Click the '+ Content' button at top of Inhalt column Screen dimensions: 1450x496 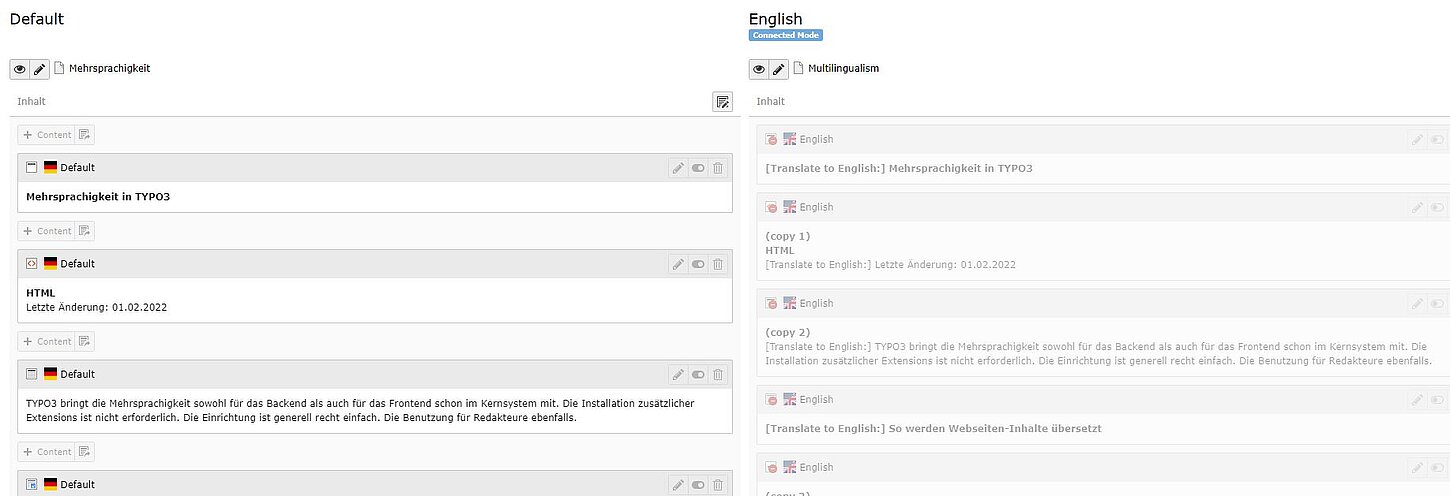46,135
